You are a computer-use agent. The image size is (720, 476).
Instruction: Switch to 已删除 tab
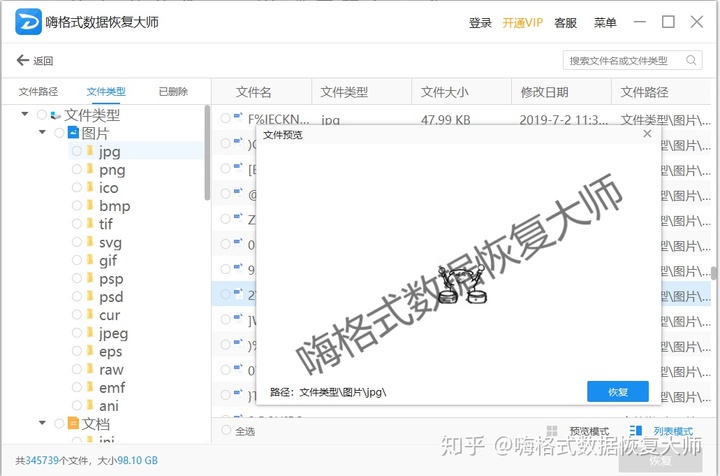(173, 92)
